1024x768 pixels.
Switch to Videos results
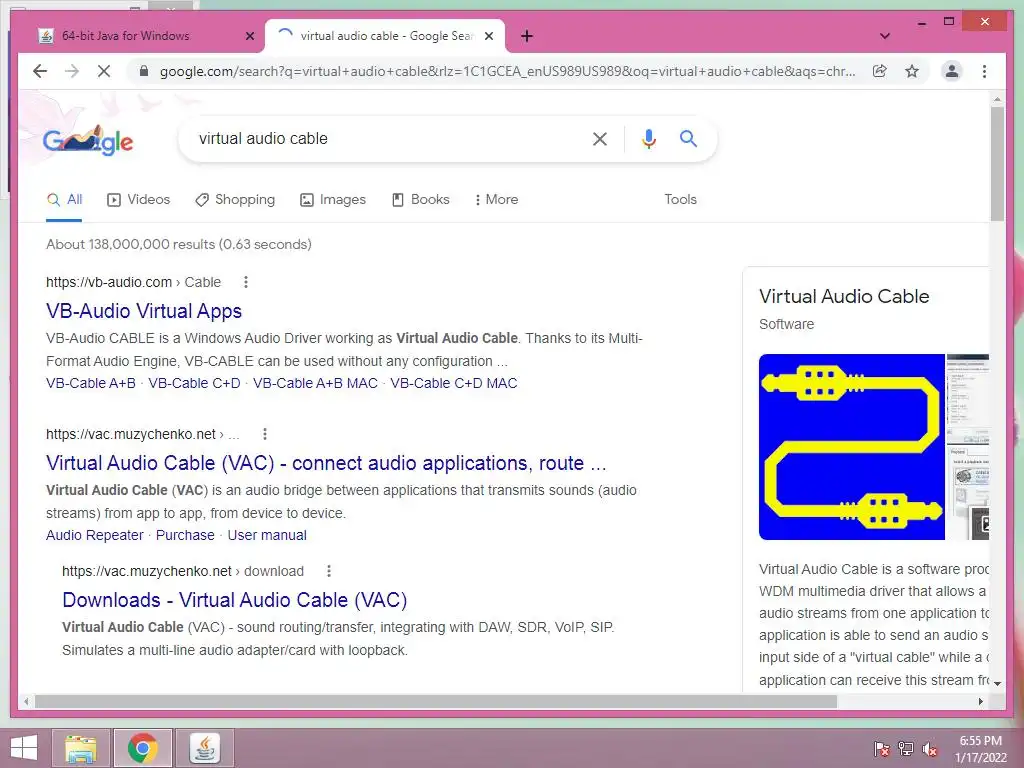click(x=138, y=199)
